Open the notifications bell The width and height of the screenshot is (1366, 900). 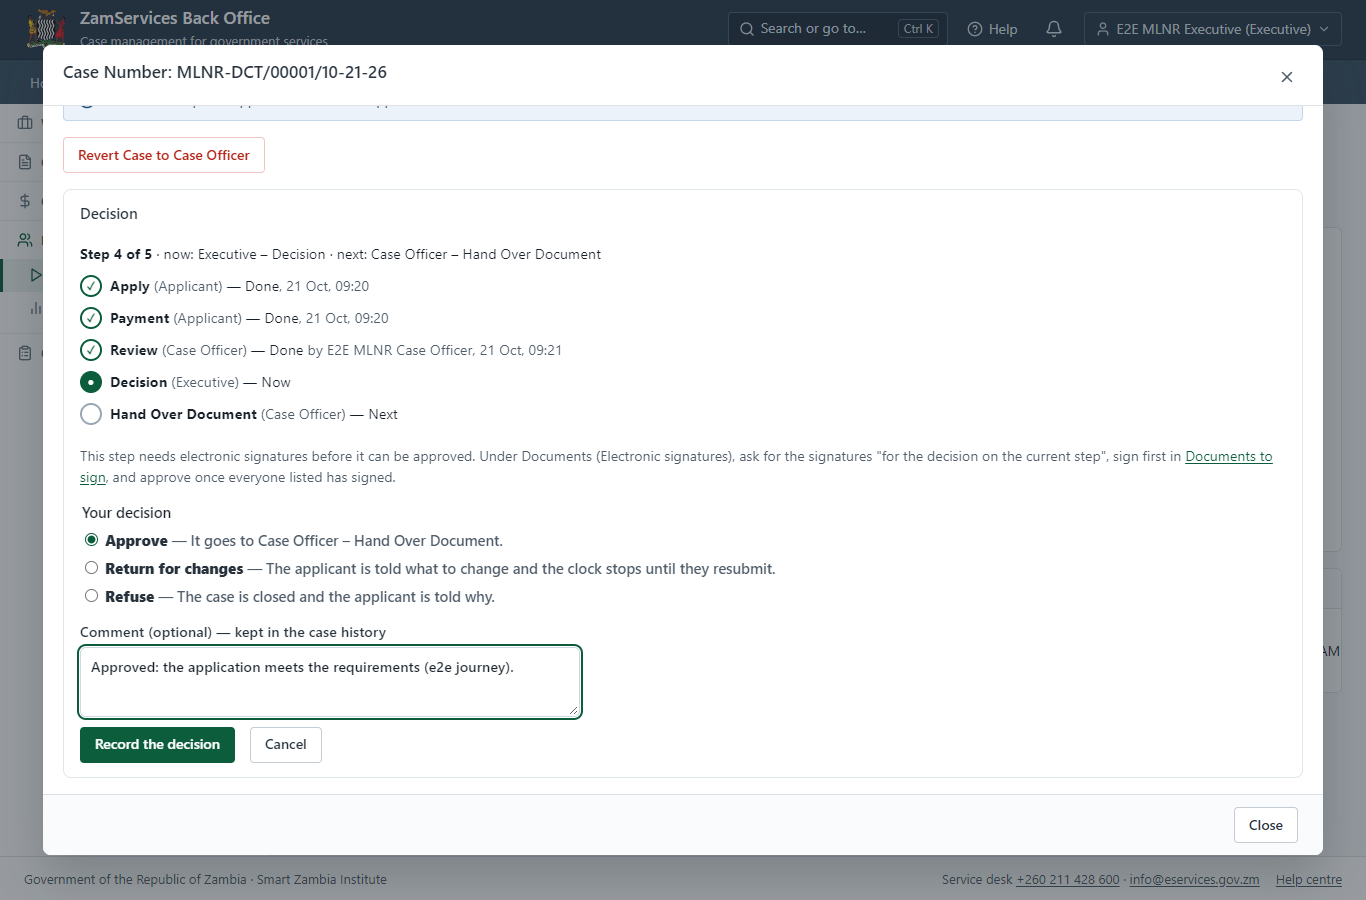click(1054, 29)
